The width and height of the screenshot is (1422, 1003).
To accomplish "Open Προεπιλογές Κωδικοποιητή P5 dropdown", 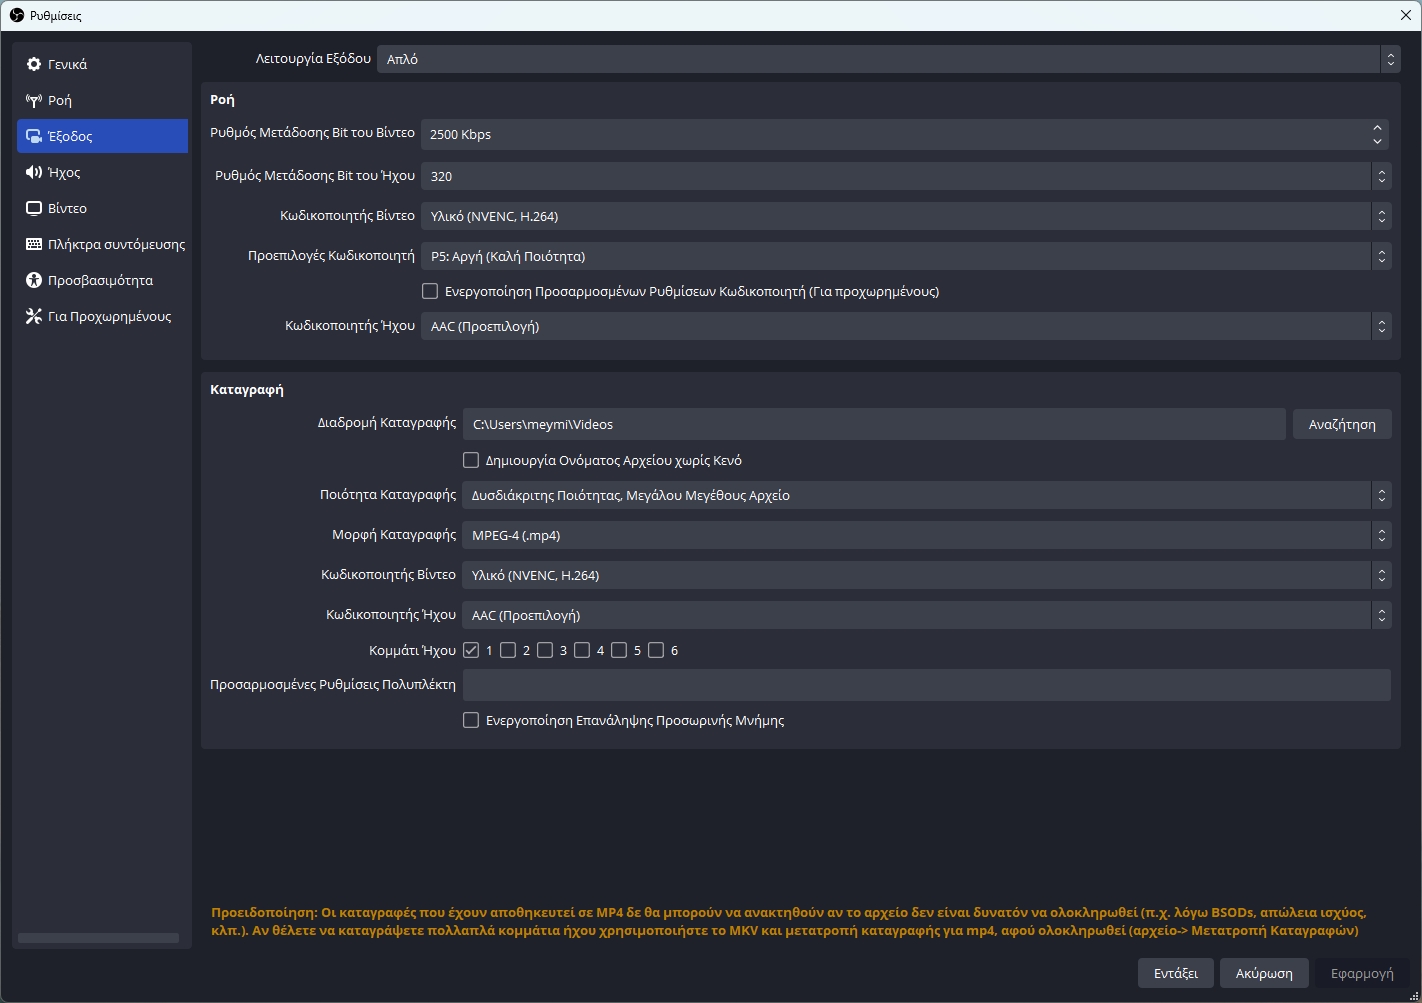I will click(x=905, y=256).
